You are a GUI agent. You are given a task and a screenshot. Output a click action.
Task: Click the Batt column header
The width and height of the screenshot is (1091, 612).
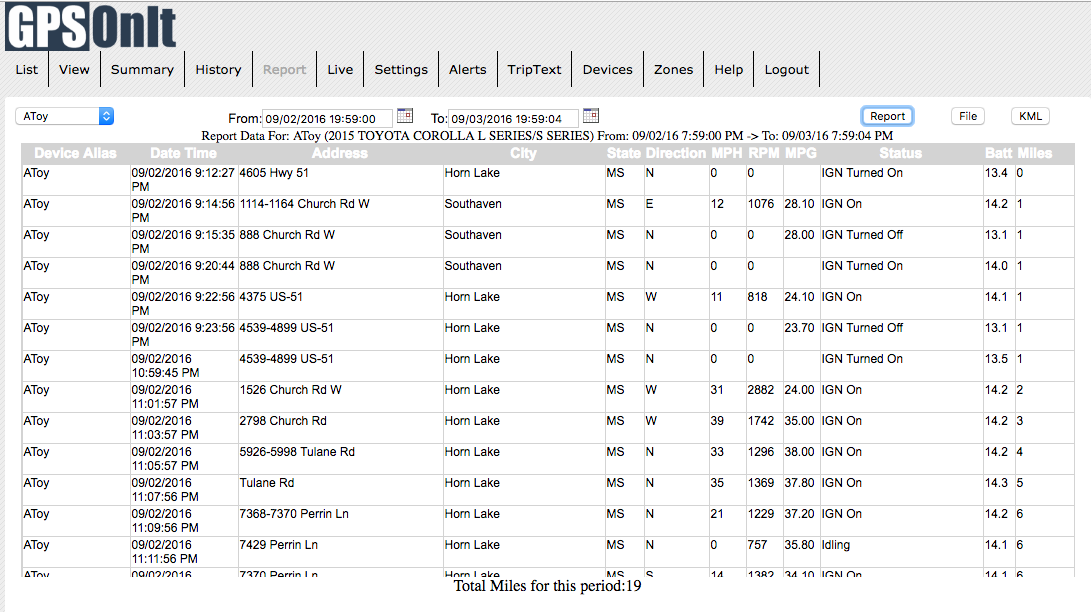click(998, 153)
